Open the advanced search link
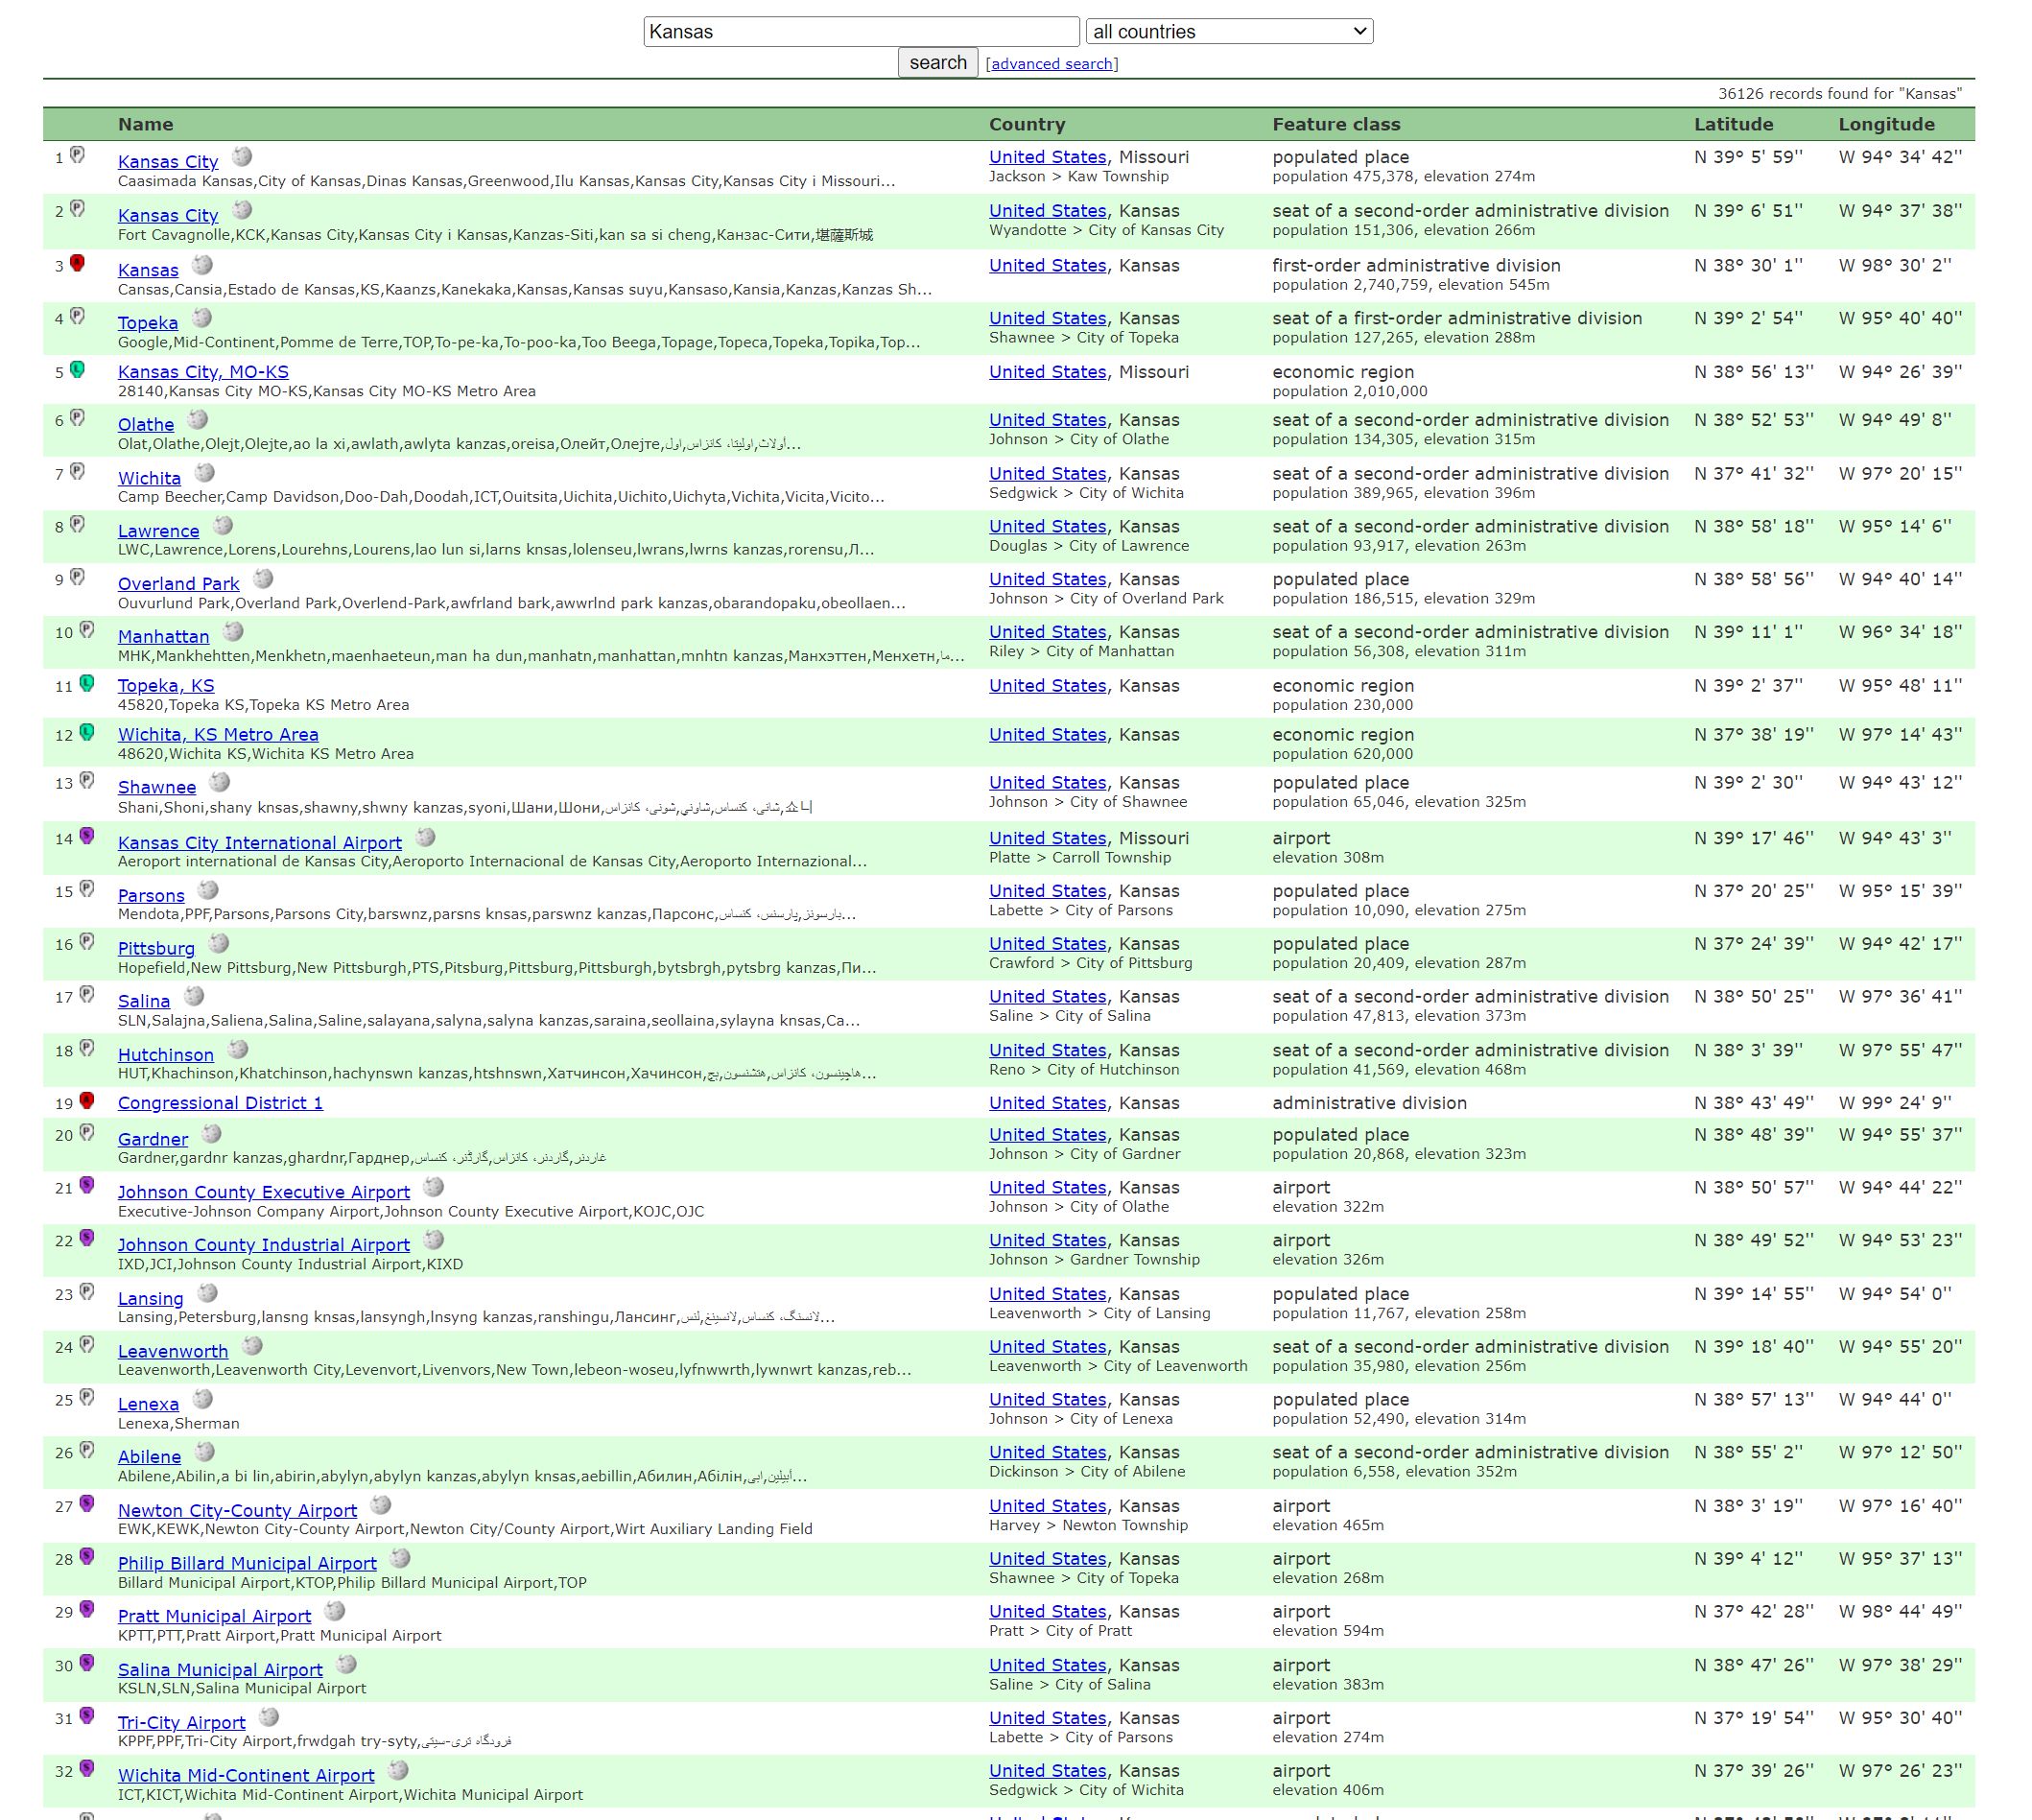The height and width of the screenshot is (1820, 2032). [x=1054, y=63]
